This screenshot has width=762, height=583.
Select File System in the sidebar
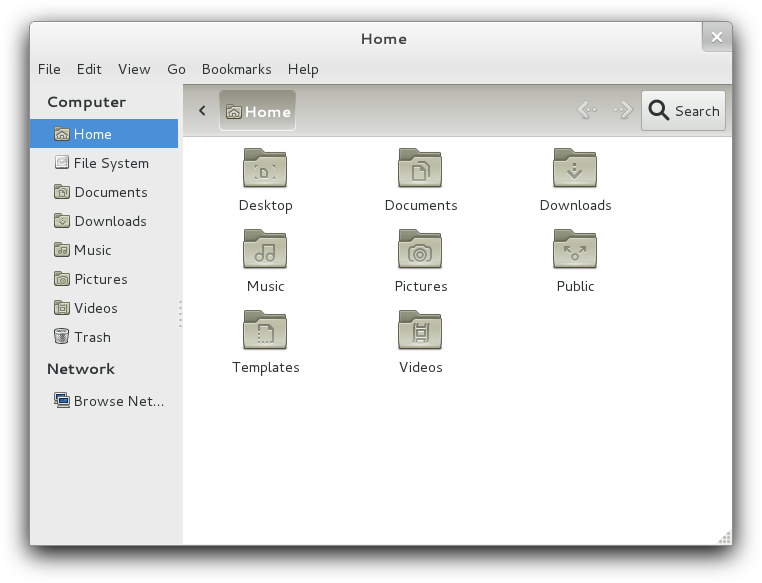104,163
